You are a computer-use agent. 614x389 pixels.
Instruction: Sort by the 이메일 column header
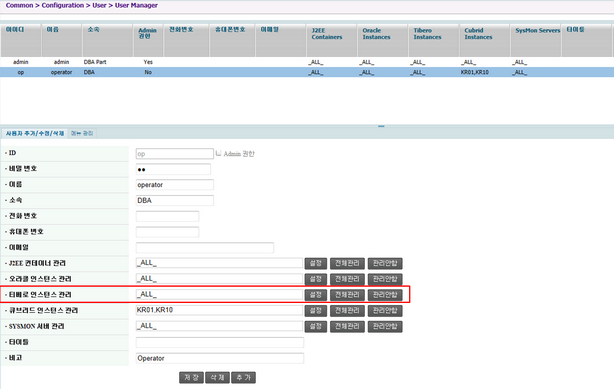(x=281, y=40)
